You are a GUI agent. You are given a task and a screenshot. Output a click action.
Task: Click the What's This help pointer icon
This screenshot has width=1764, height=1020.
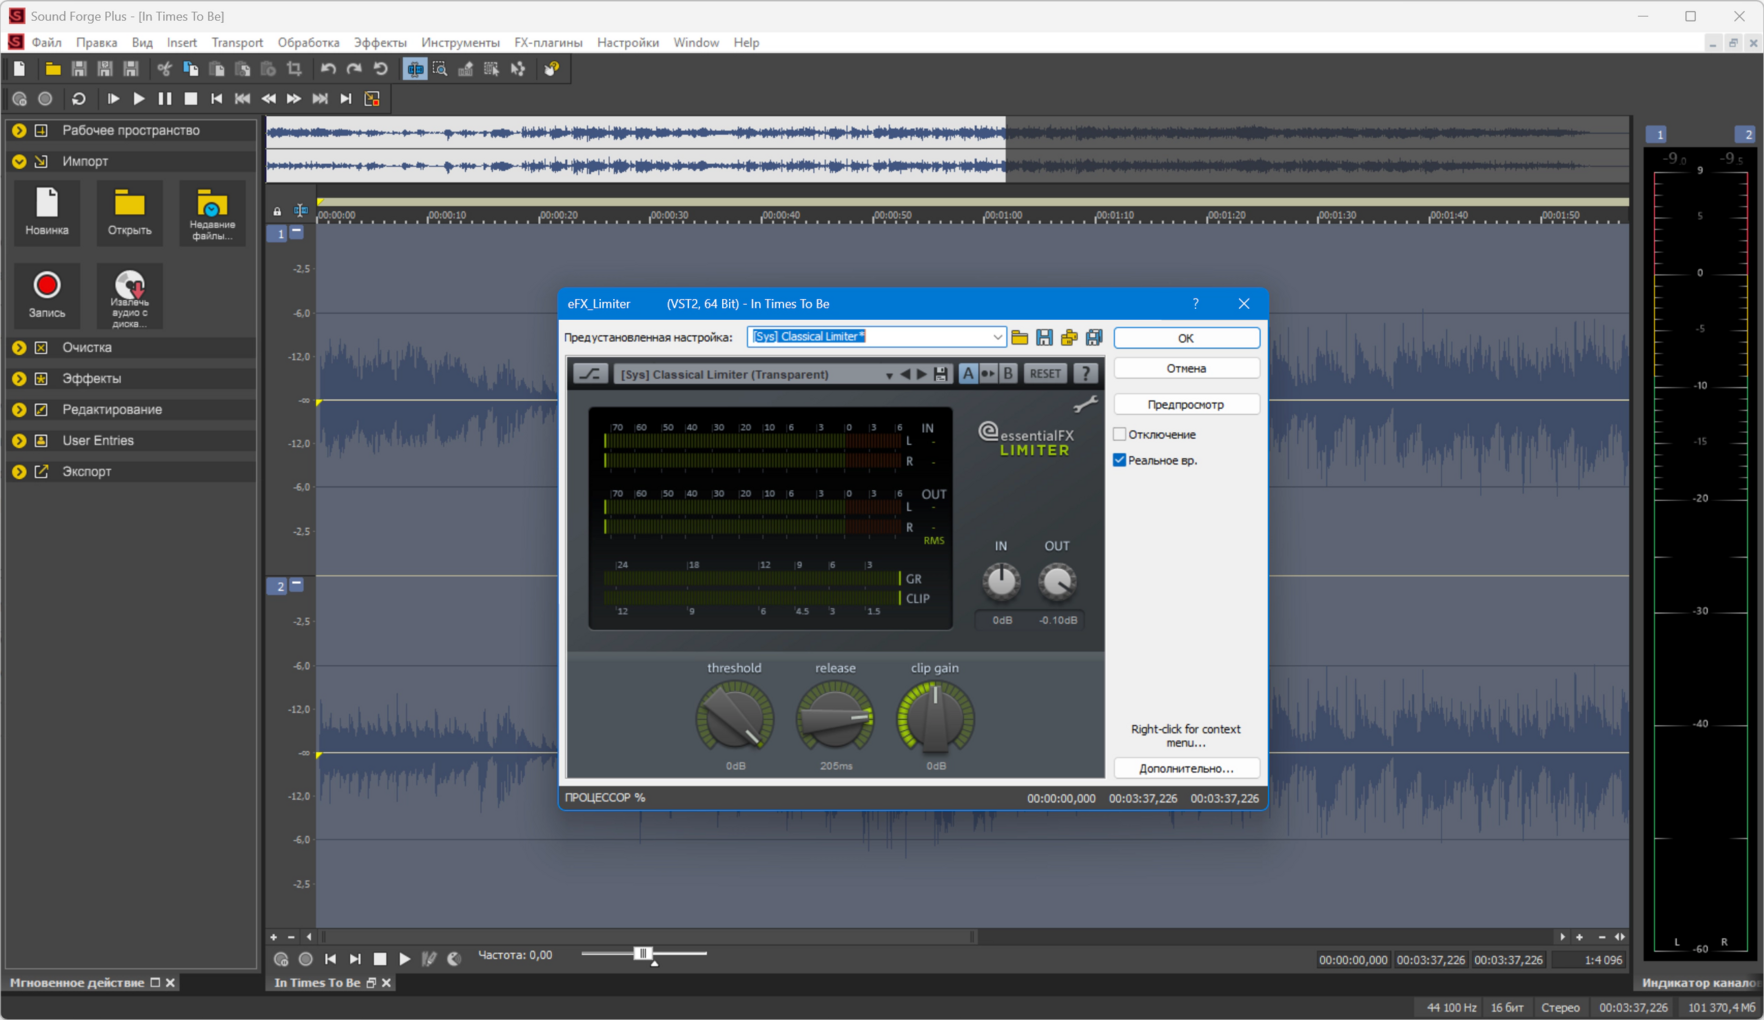(552, 69)
